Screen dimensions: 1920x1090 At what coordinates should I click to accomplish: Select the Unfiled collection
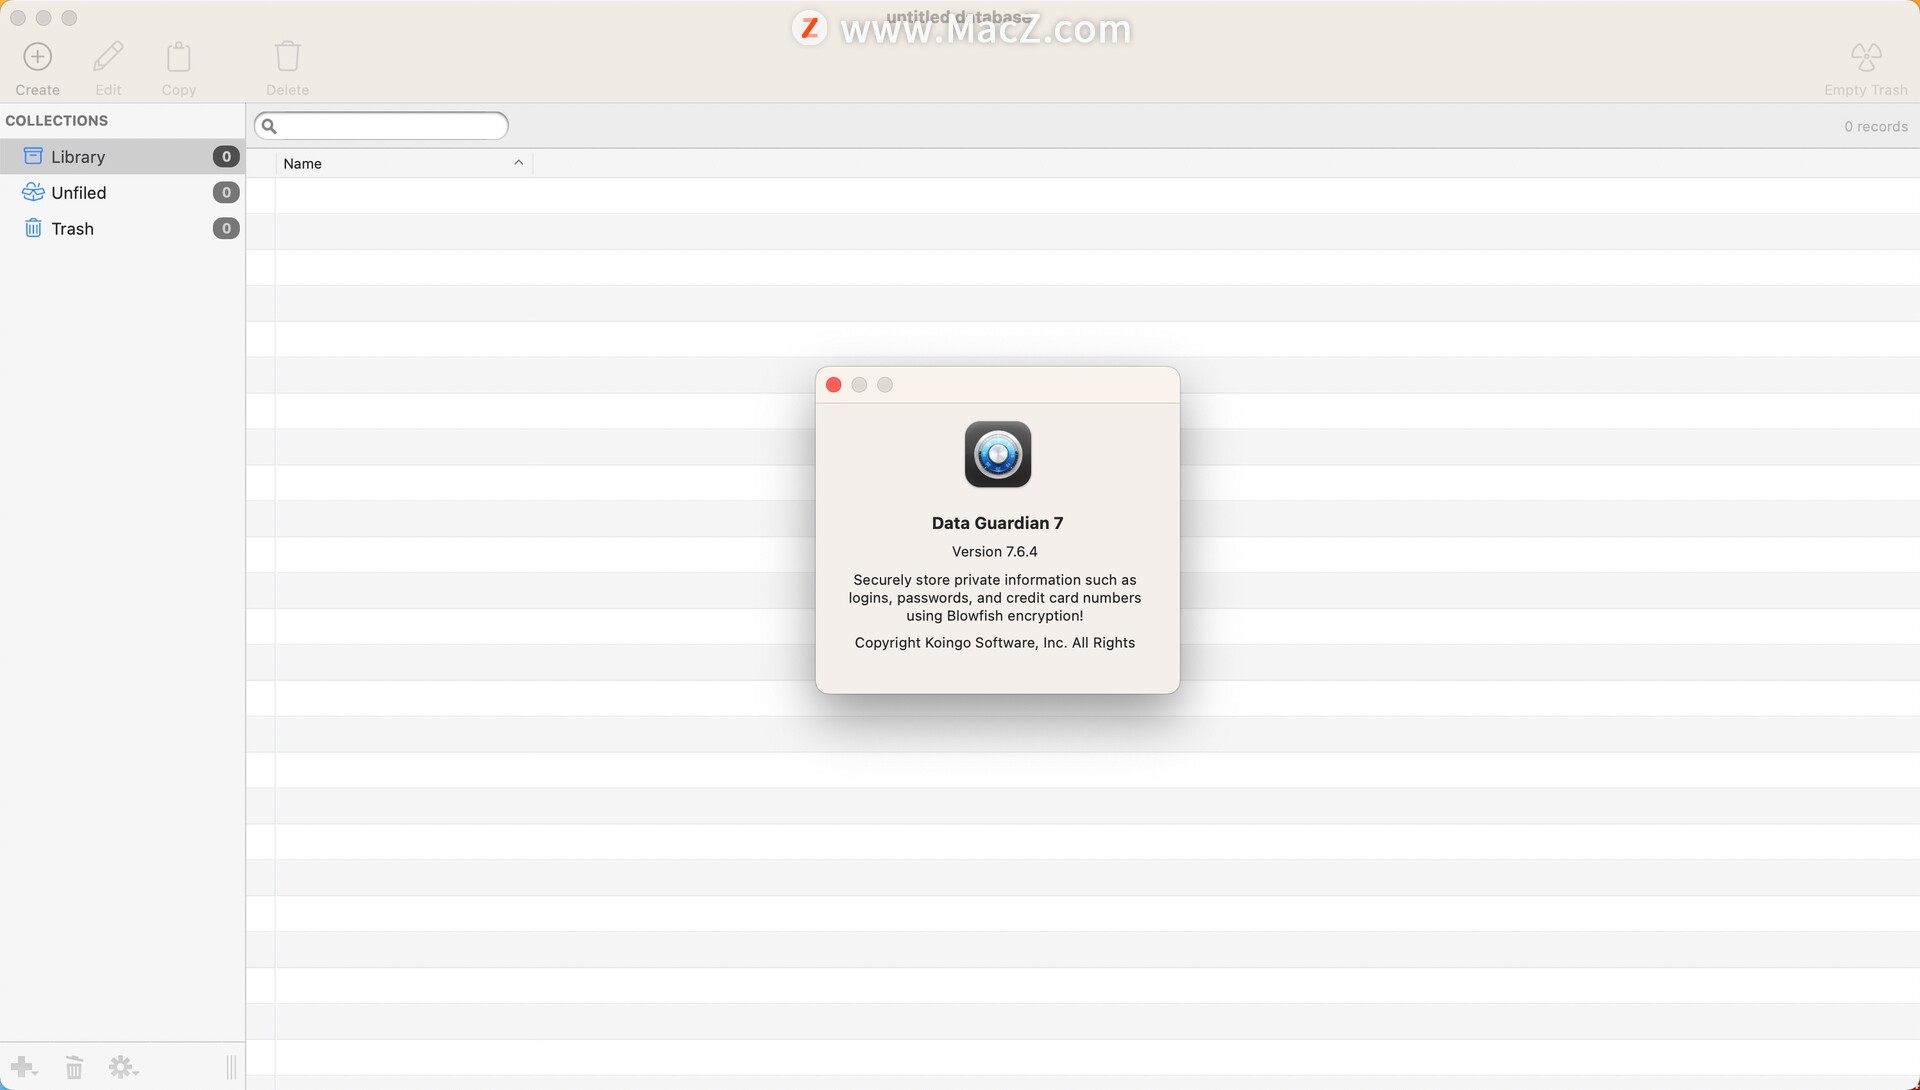(x=78, y=192)
